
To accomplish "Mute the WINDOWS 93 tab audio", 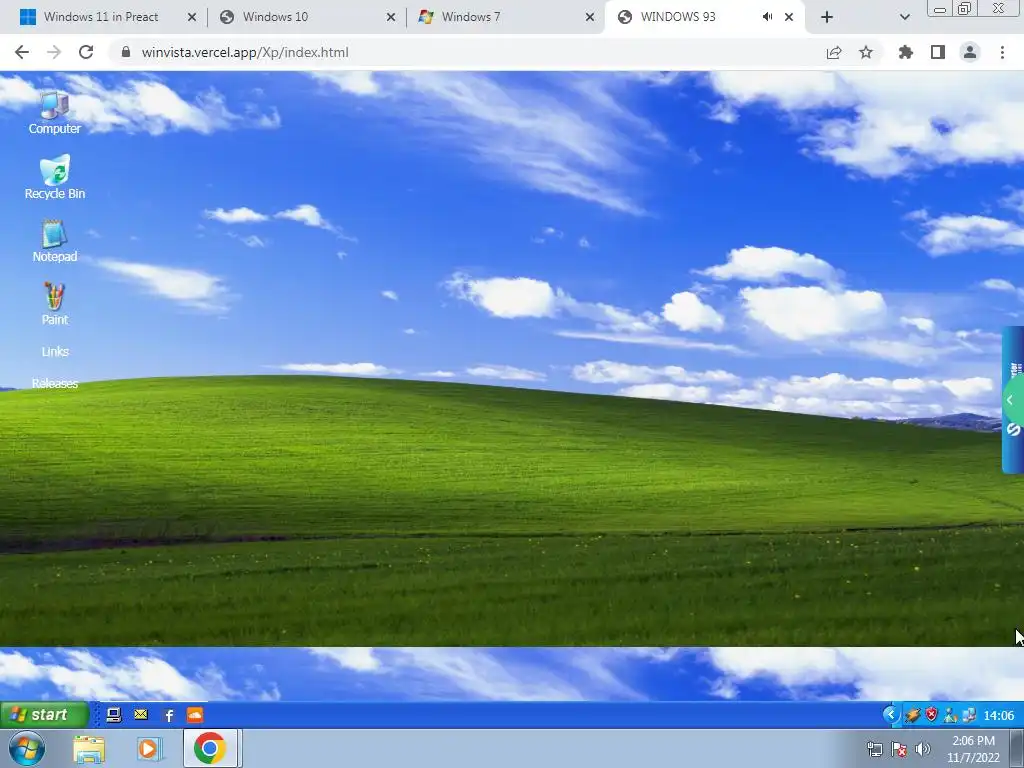I will click(767, 17).
